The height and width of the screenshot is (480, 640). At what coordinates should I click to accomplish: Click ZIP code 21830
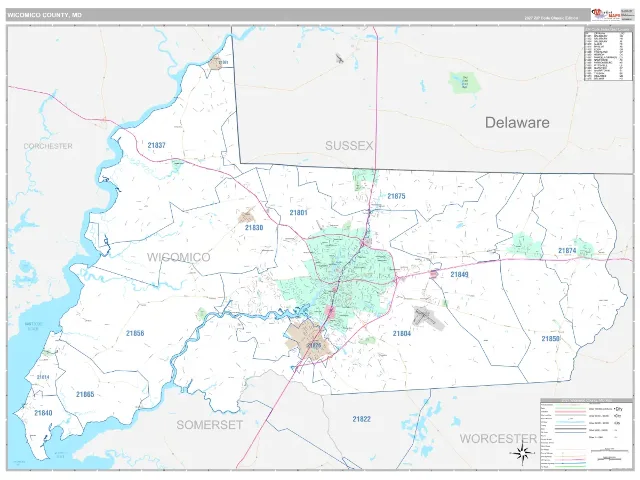coord(254,228)
